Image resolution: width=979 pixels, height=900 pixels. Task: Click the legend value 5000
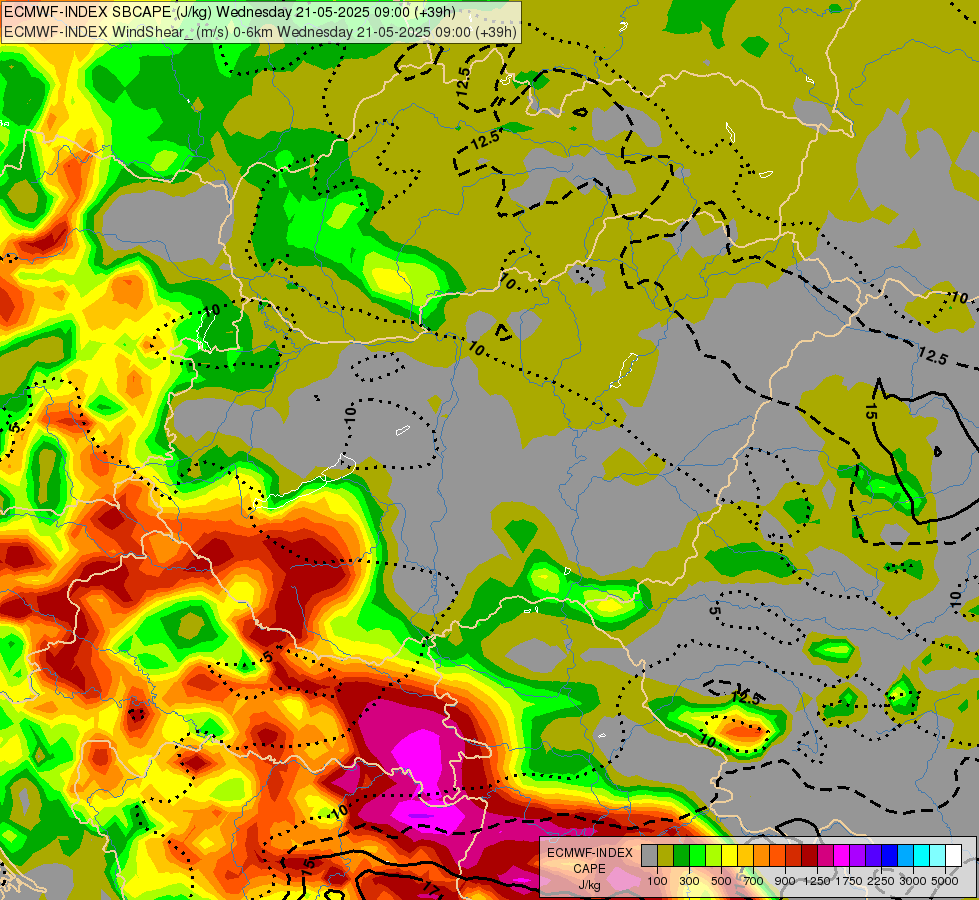pyautogui.click(x=945, y=881)
